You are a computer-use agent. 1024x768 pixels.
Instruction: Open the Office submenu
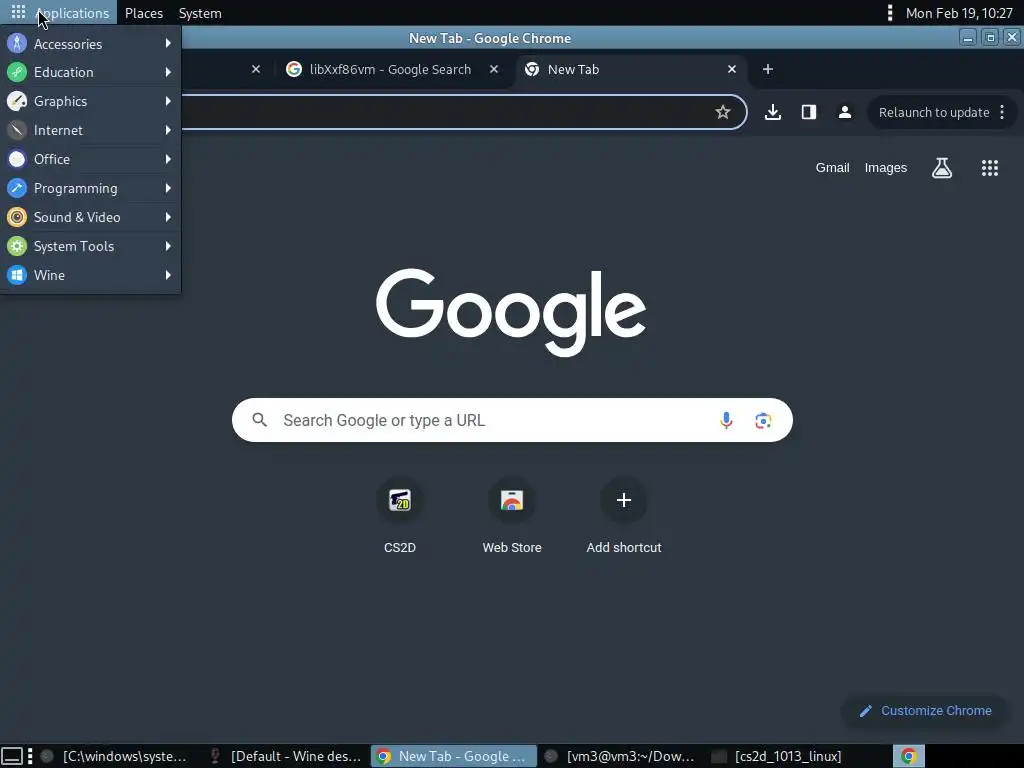point(90,159)
